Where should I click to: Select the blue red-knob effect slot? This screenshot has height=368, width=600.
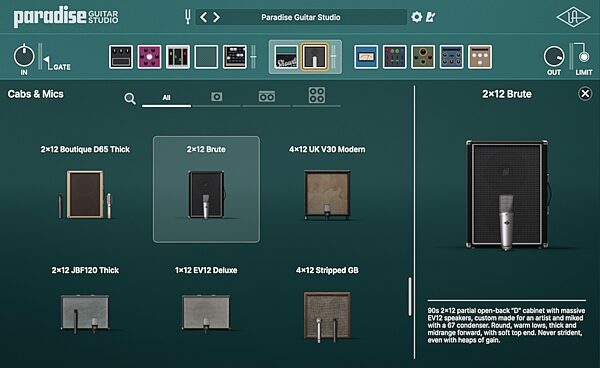[x=452, y=57]
